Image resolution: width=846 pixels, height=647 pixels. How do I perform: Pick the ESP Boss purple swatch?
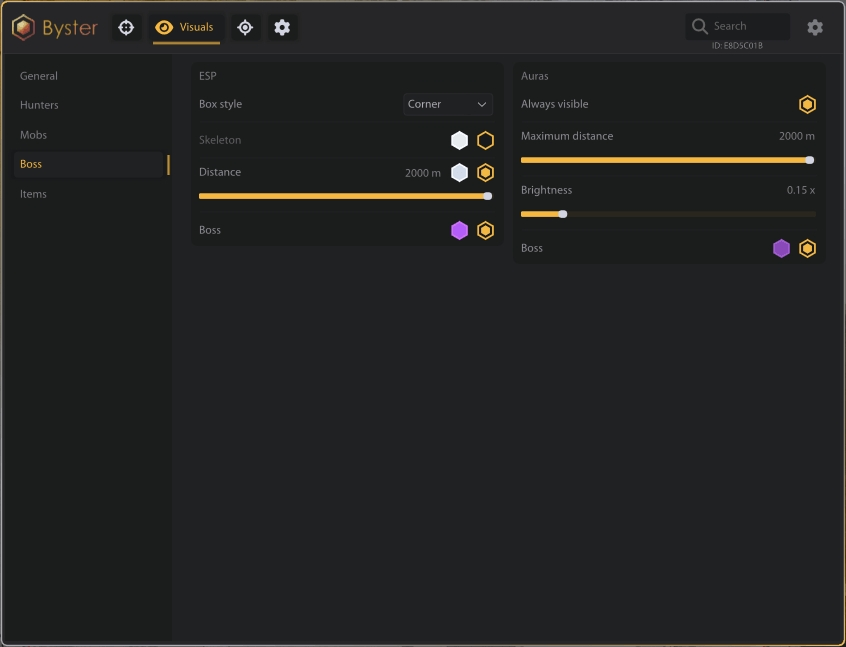click(x=459, y=230)
